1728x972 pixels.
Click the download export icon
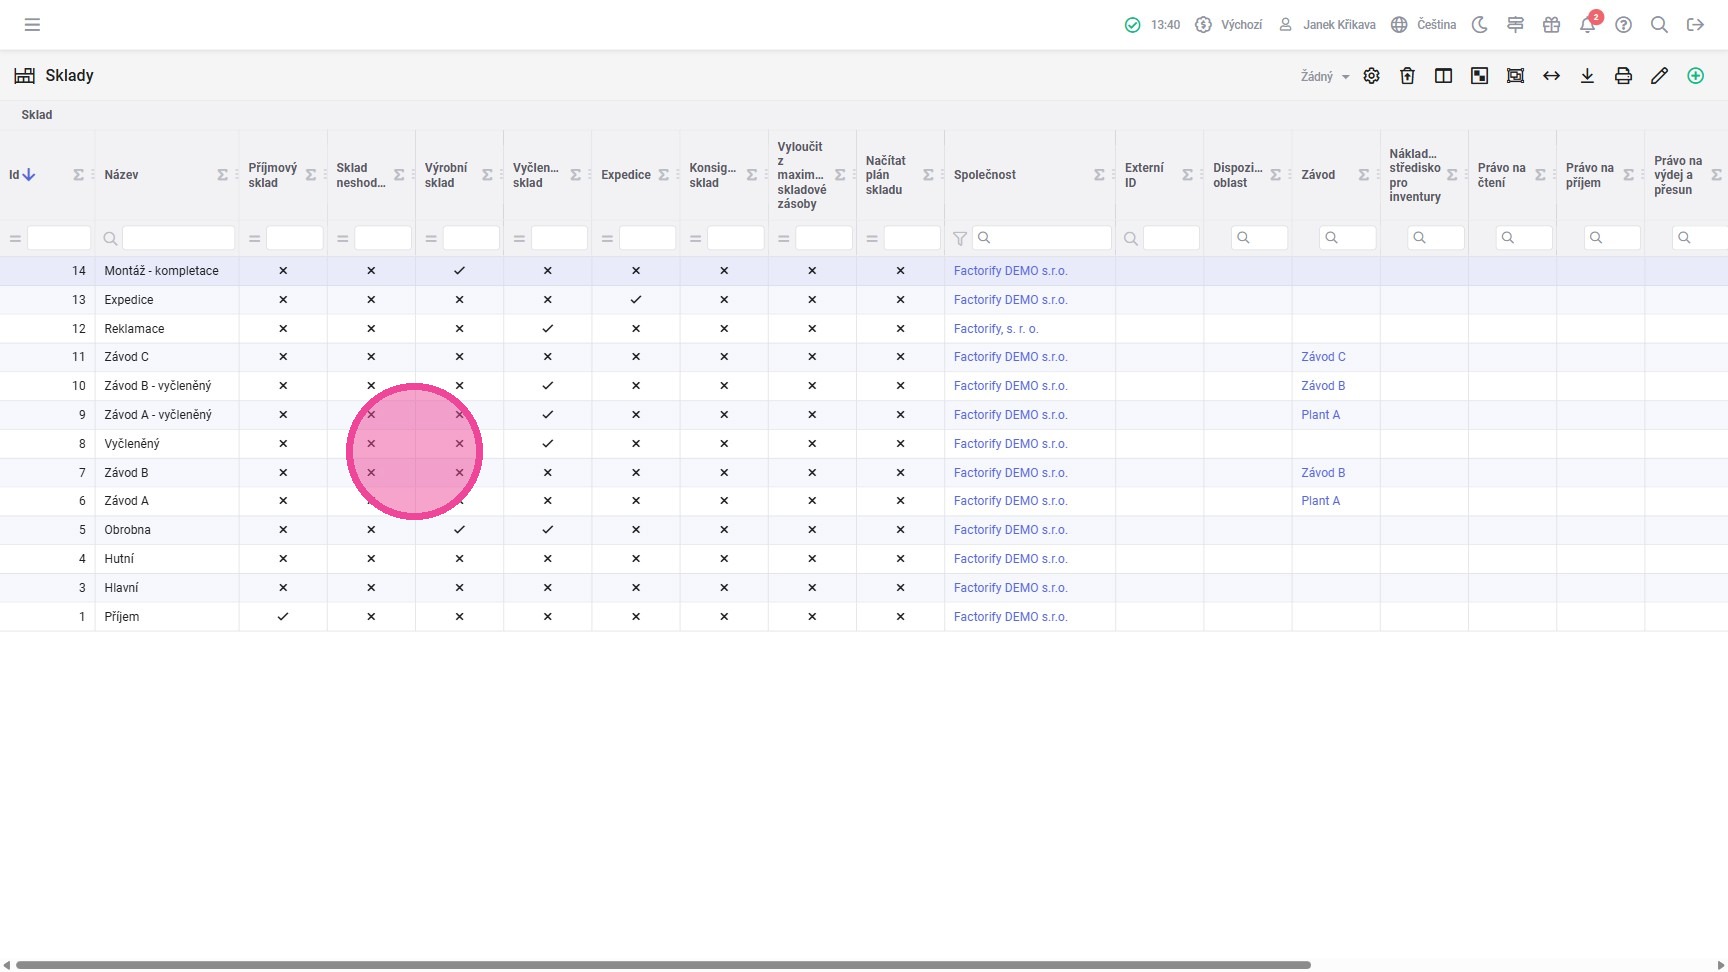(x=1587, y=76)
